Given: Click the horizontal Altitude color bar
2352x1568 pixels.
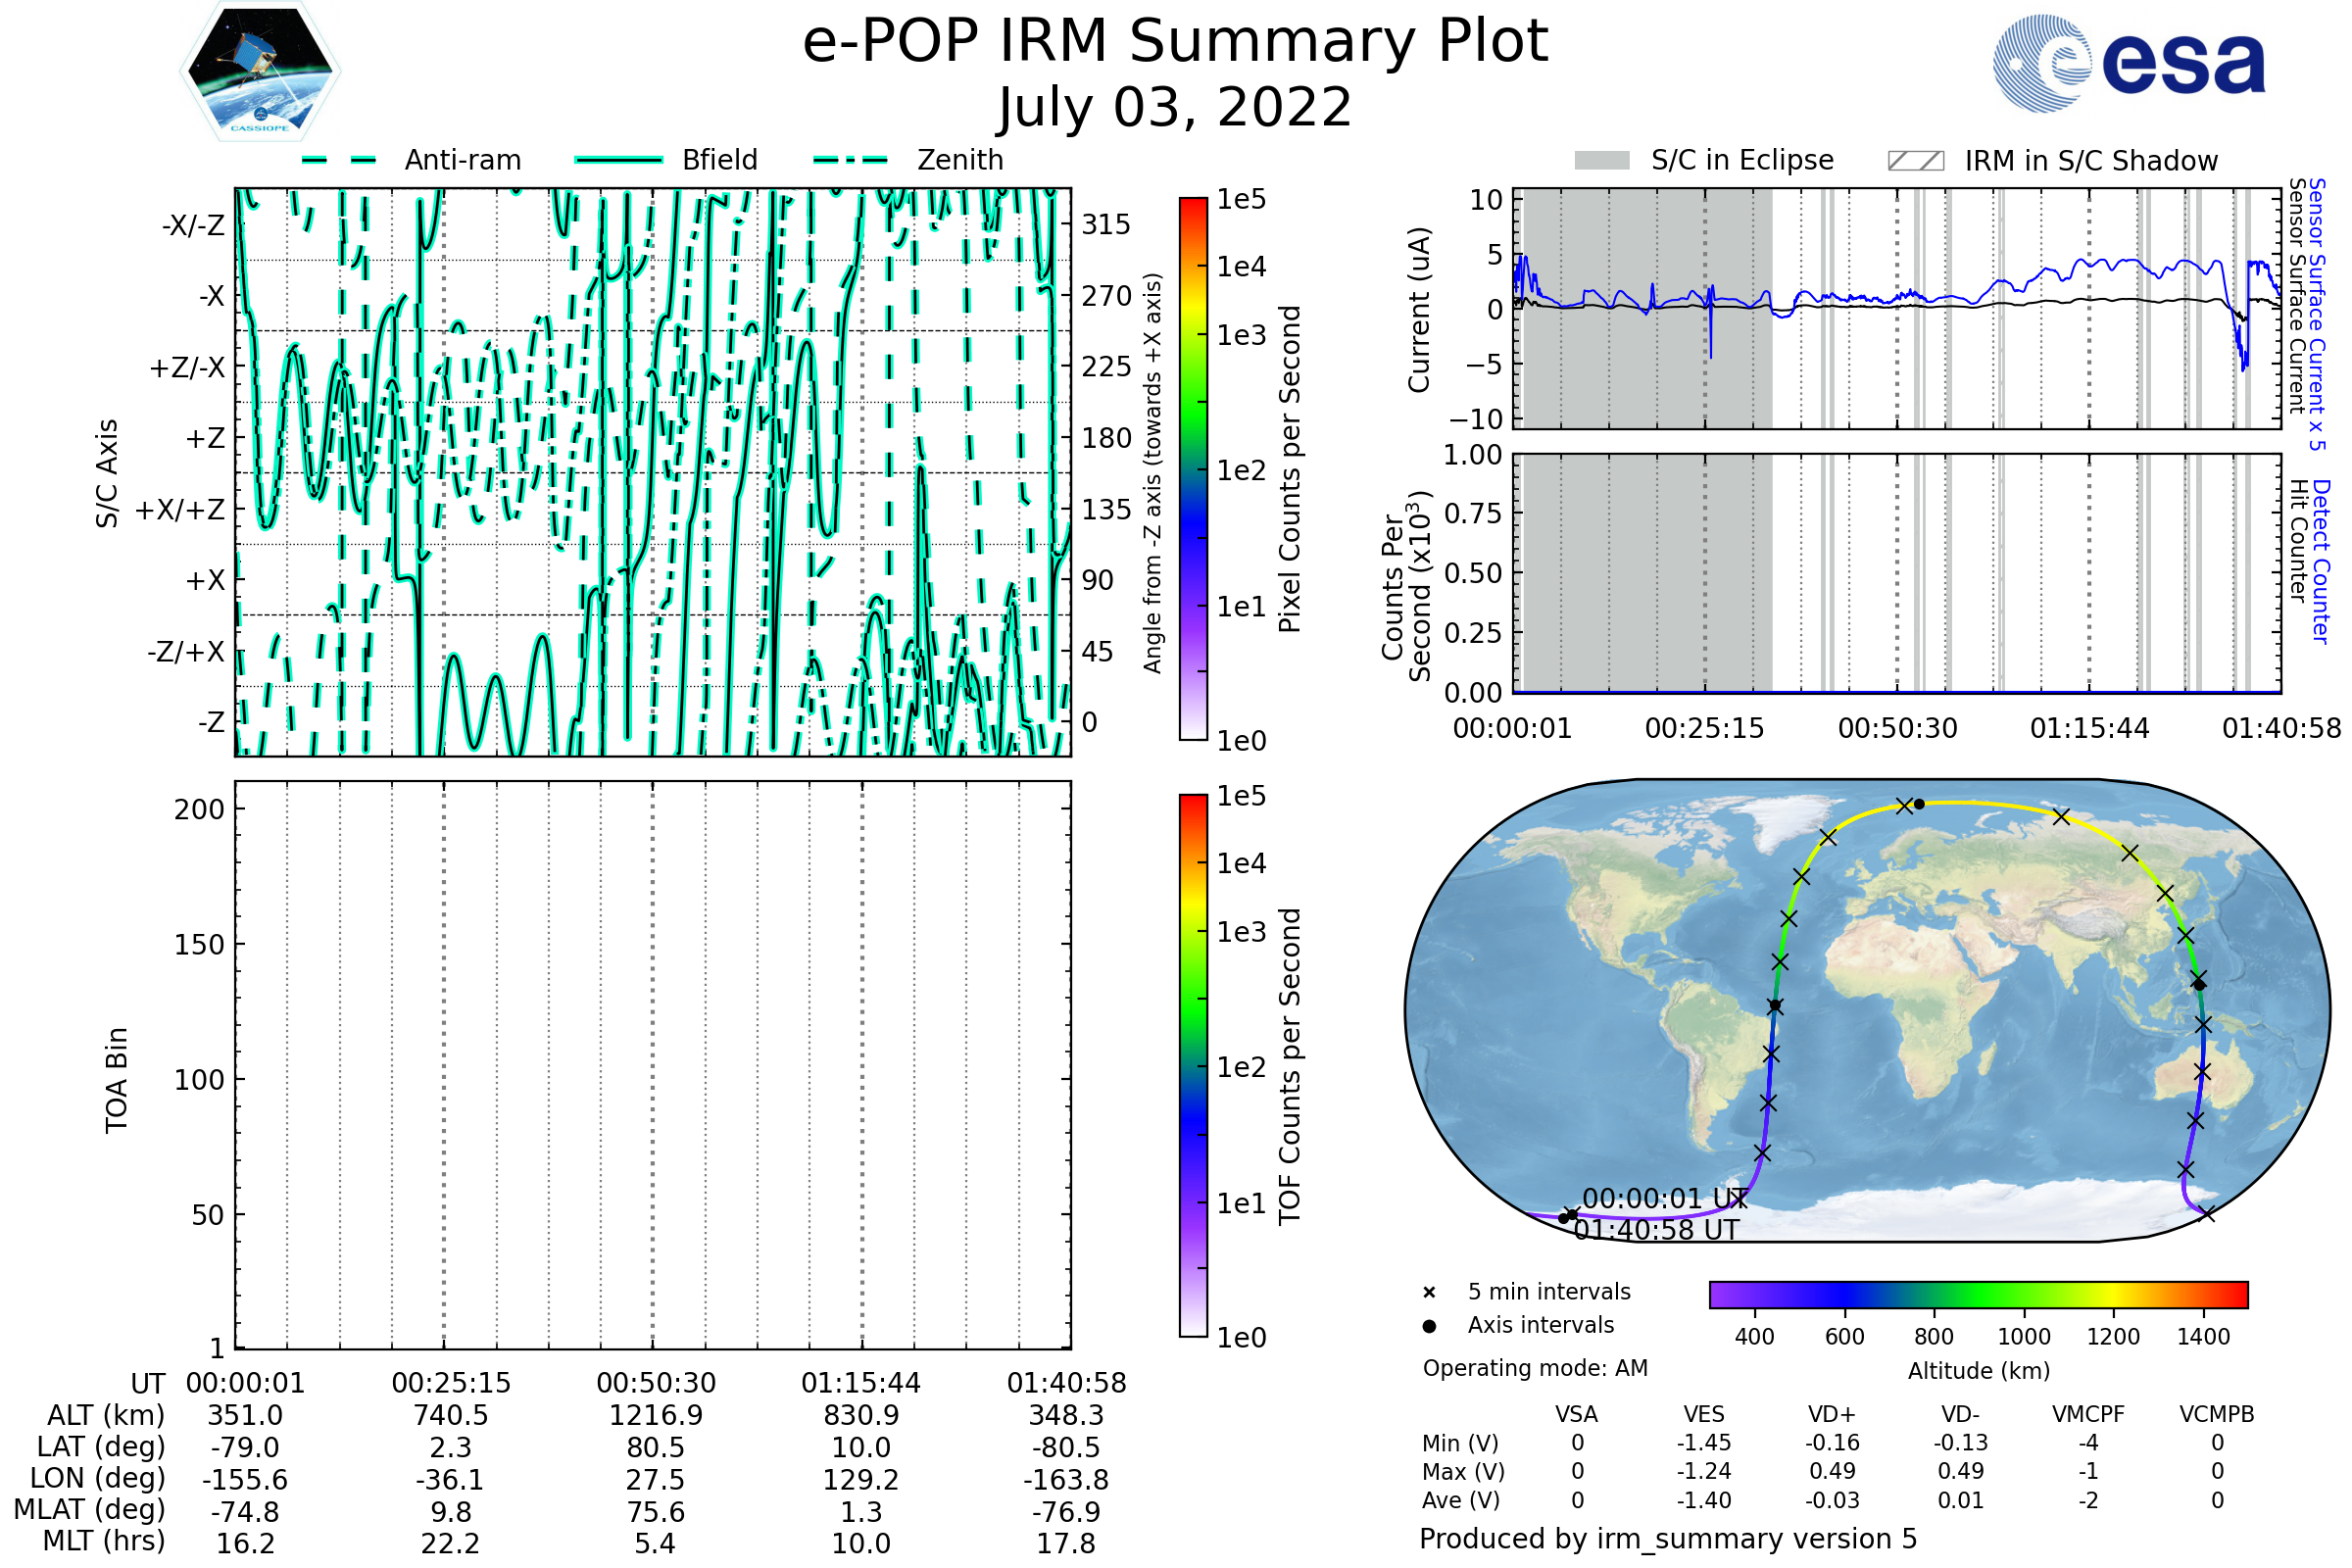Looking at the screenshot, I should point(1978,1294).
